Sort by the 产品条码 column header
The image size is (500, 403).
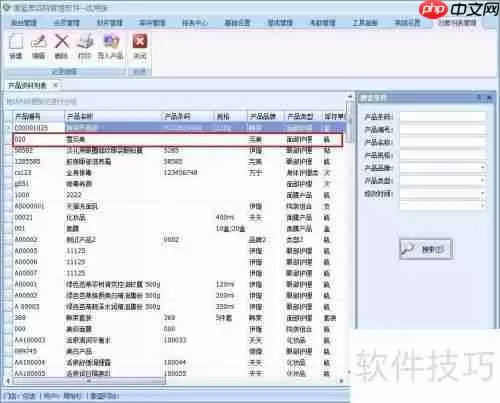187,116
